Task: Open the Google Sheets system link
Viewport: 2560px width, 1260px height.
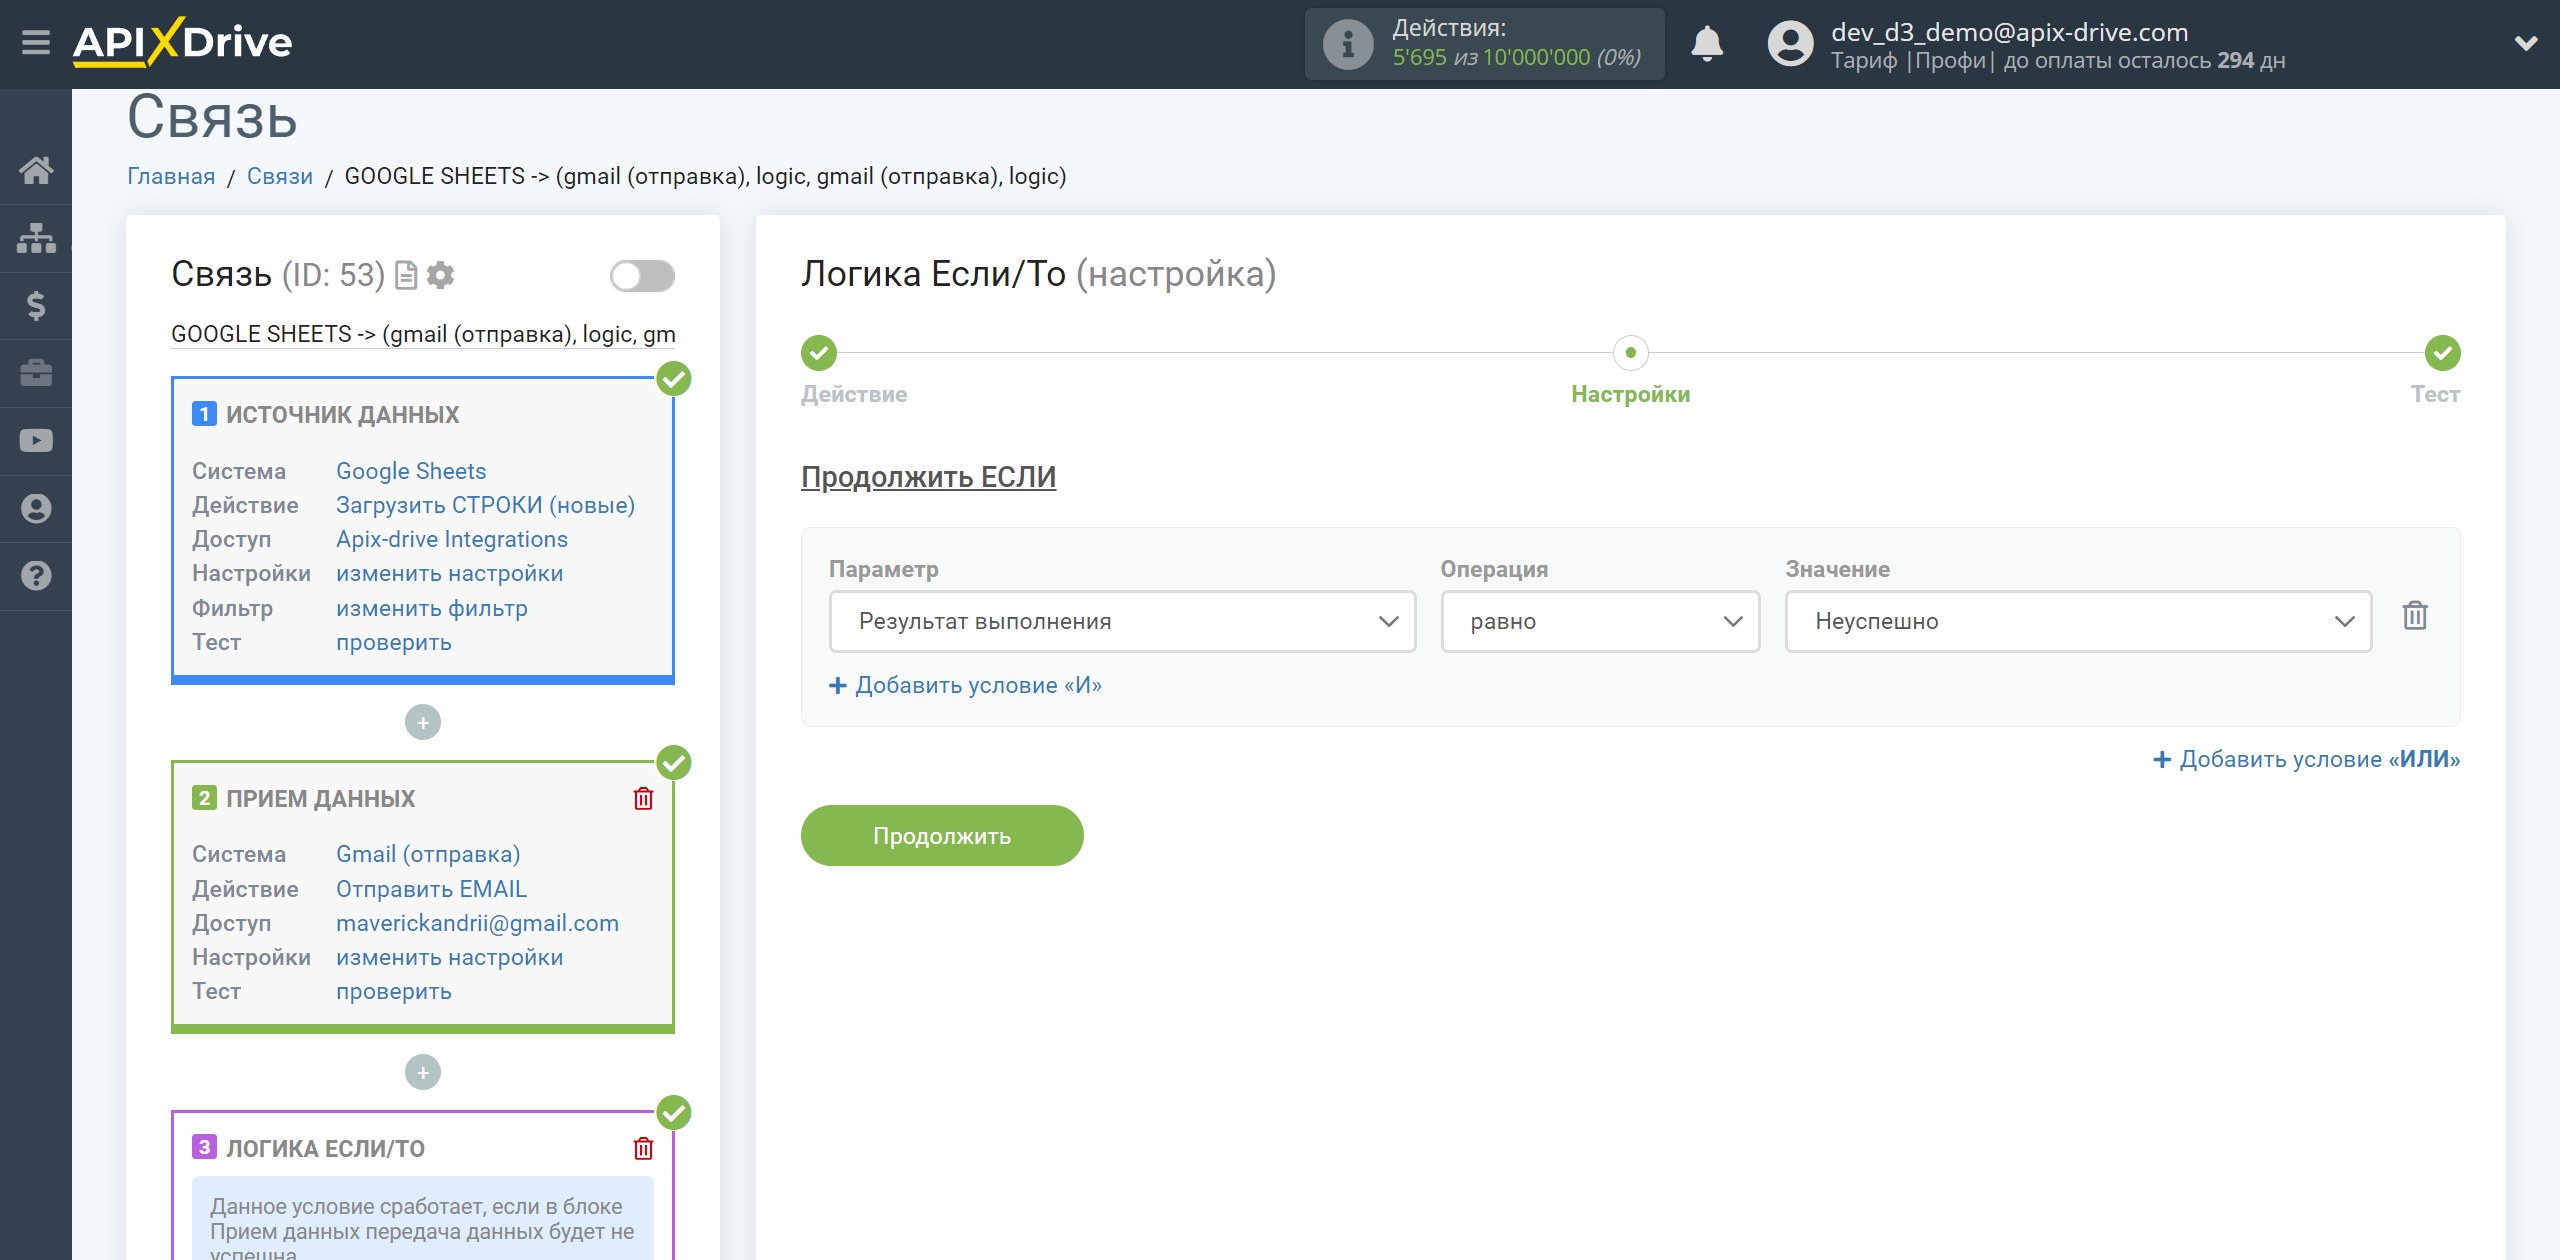Action: point(411,471)
